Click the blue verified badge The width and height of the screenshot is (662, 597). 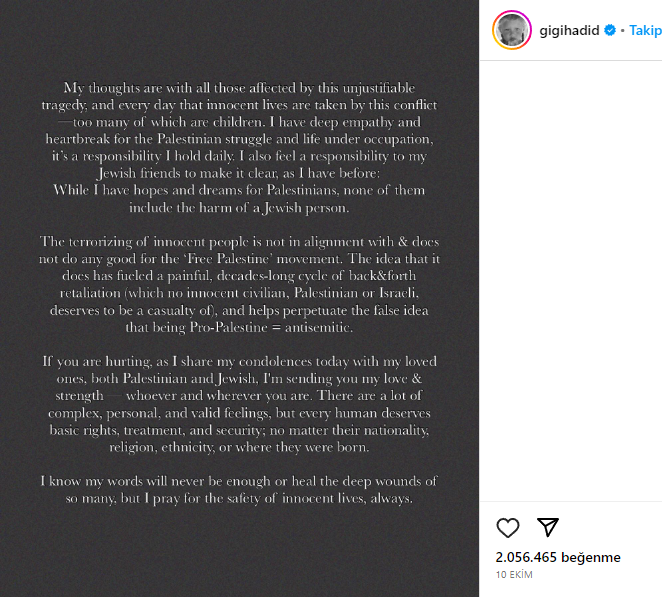tap(609, 31)
